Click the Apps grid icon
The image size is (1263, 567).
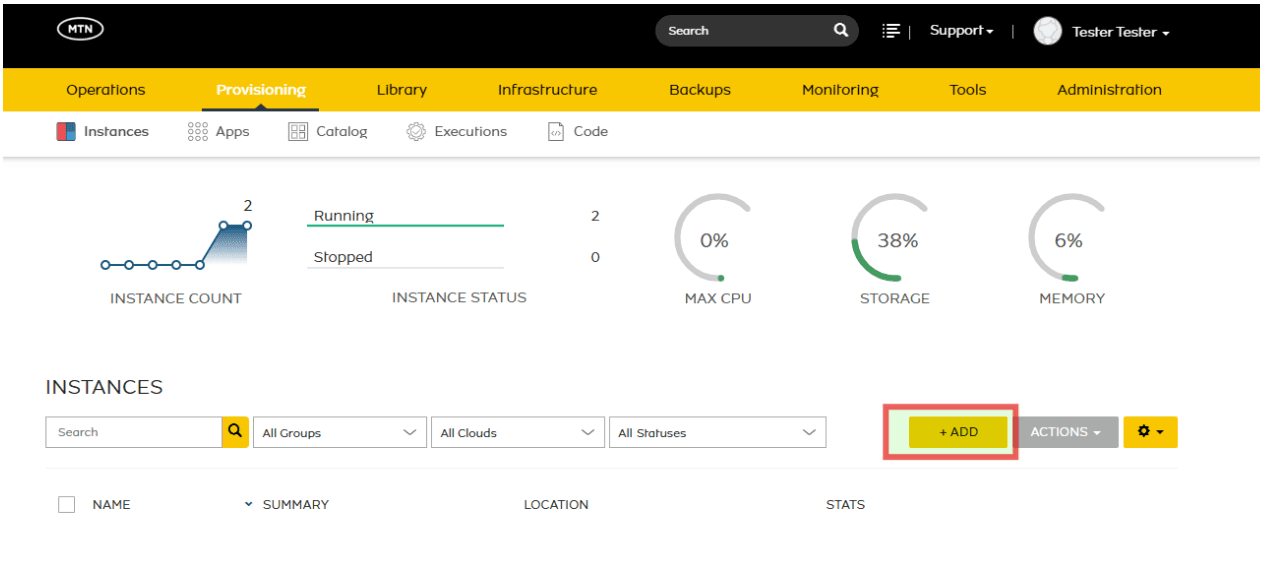(x=198, y=131)
